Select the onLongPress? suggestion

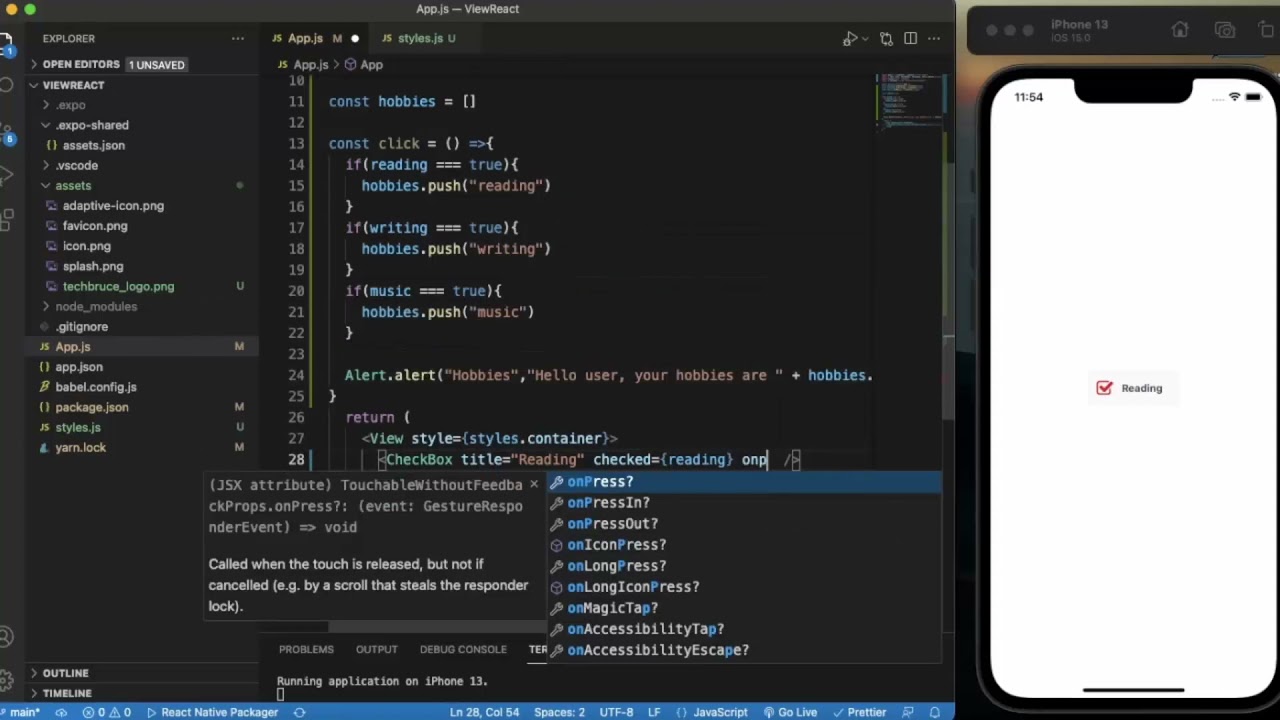click(744, 566)
